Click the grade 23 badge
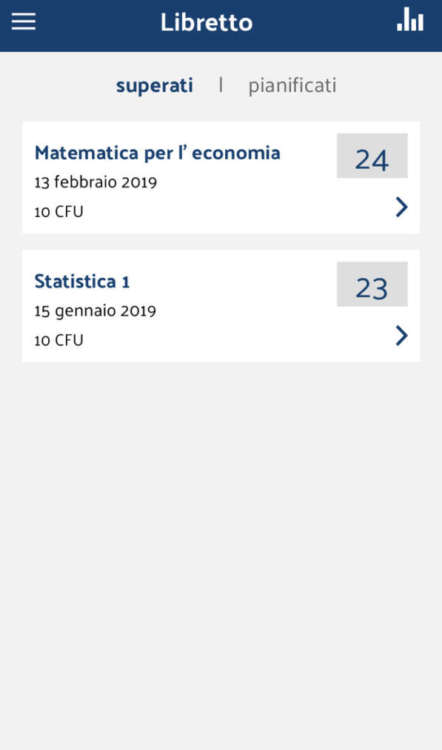This screenshot has width=442, height=750. click(x=372, y=284)
